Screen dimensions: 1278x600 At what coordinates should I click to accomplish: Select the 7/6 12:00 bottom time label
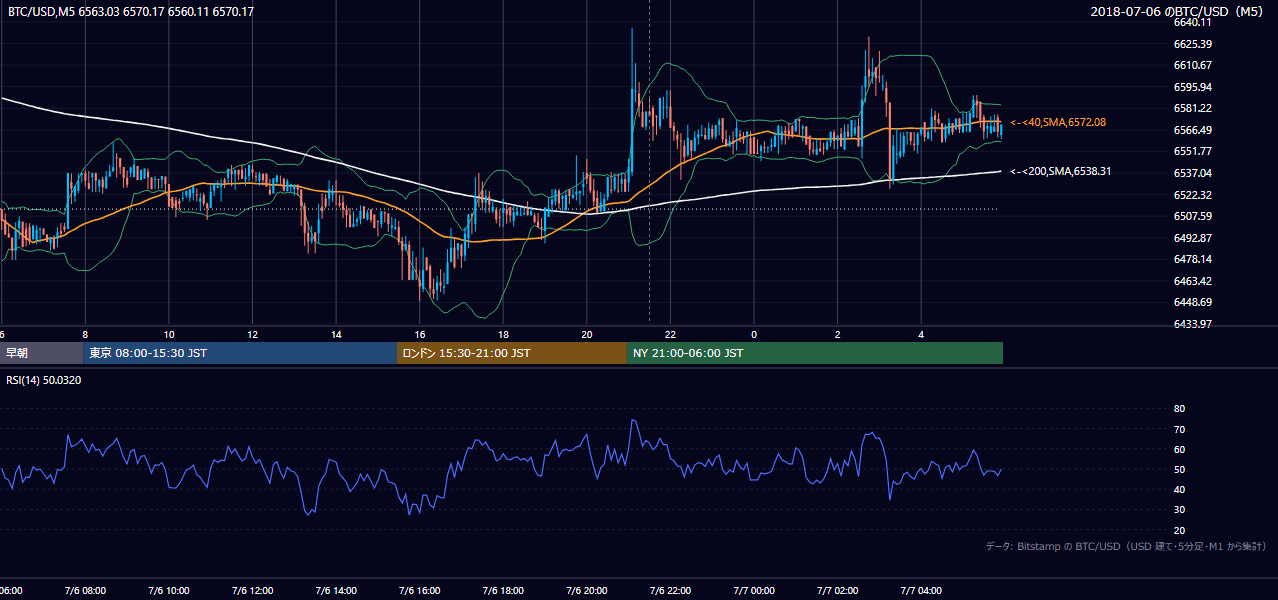pyautogui.click(x=253, y=591)
